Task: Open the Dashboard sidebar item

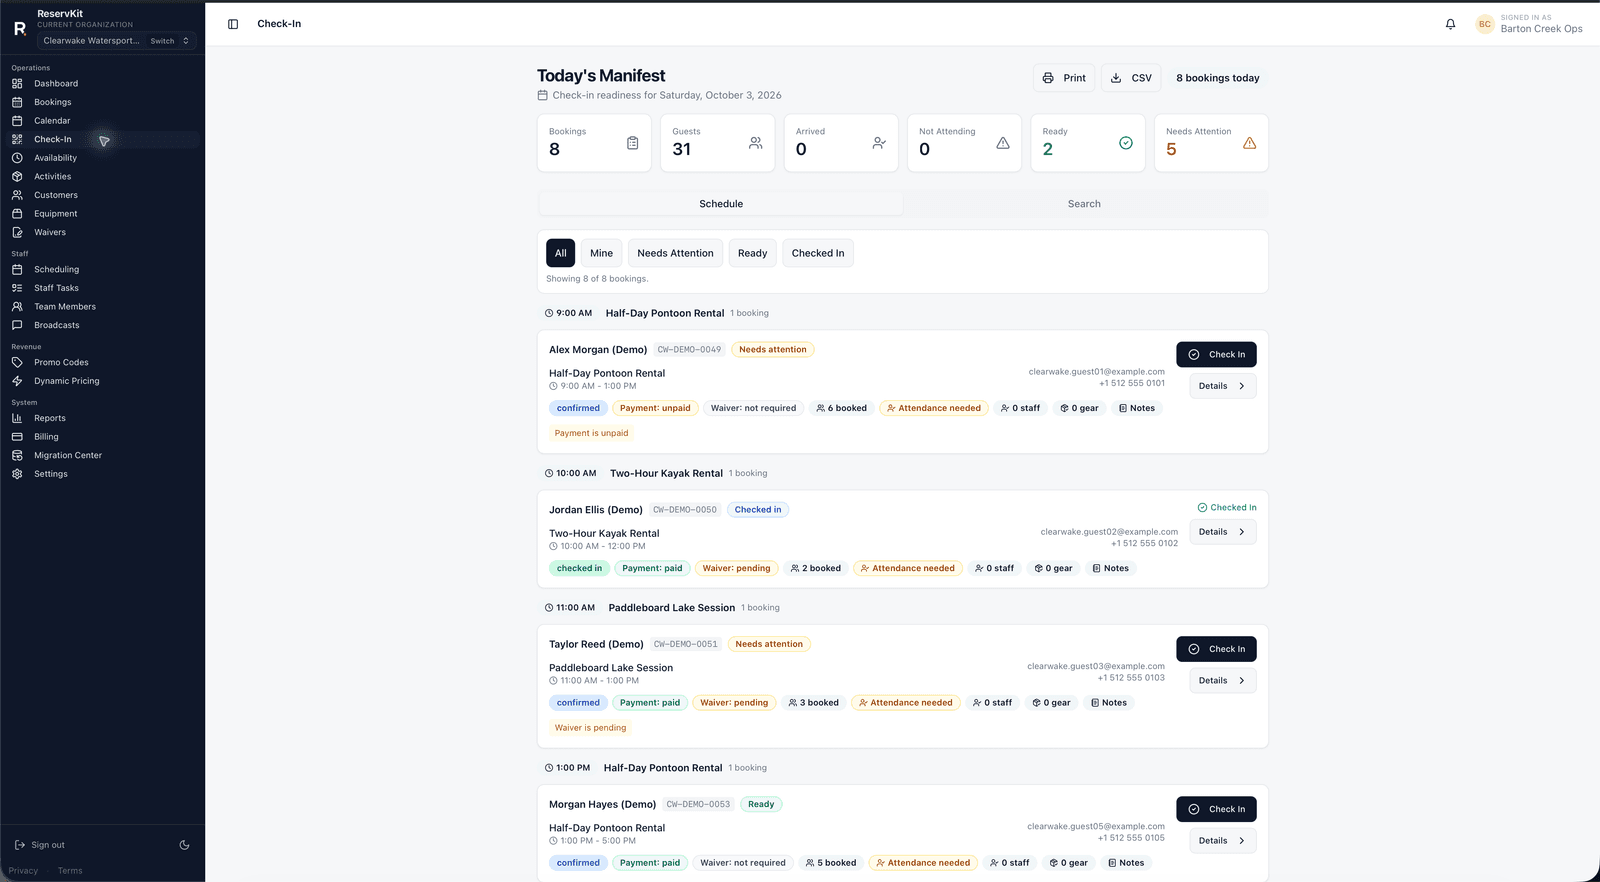Action: point(100,83)
